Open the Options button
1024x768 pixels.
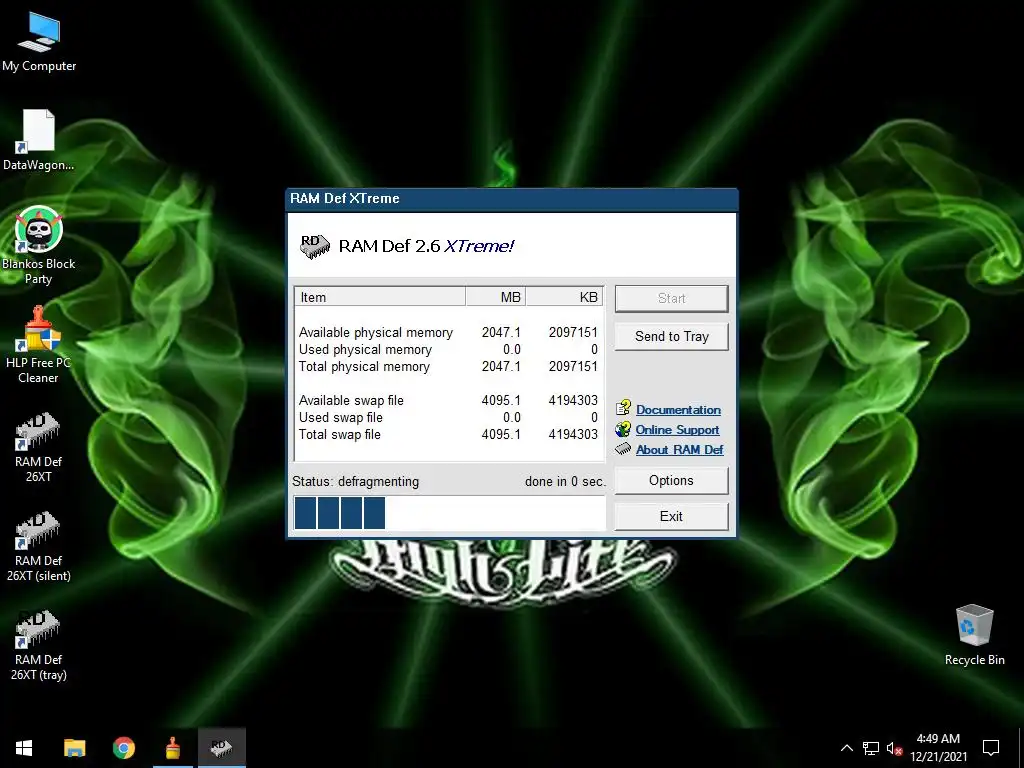[x=671, y=481]
